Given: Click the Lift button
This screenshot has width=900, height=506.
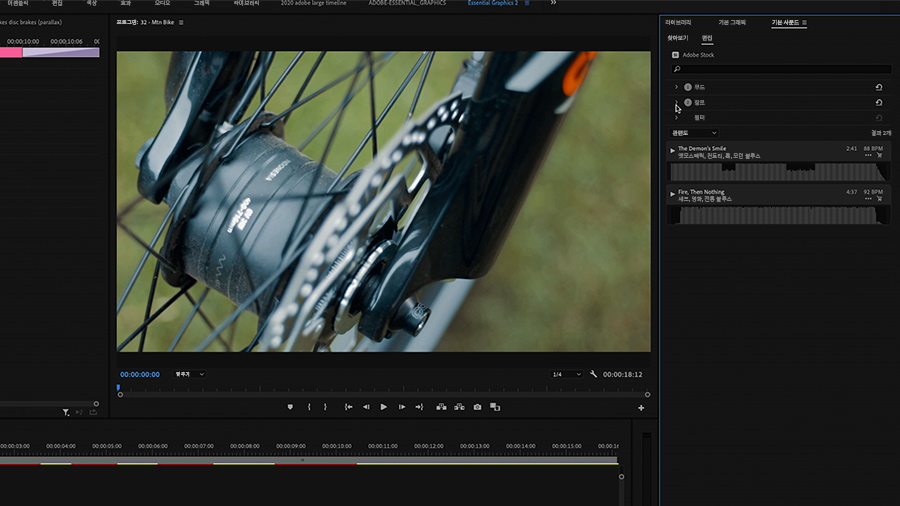Looking at the screenshot, I should click(441, 407).
